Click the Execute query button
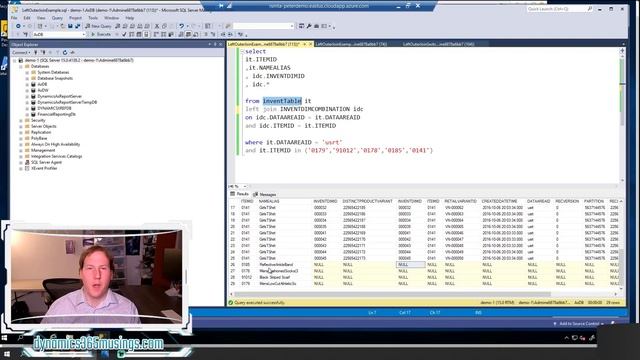Viewport: 640px width, 360px height. [x=101, y=34]
